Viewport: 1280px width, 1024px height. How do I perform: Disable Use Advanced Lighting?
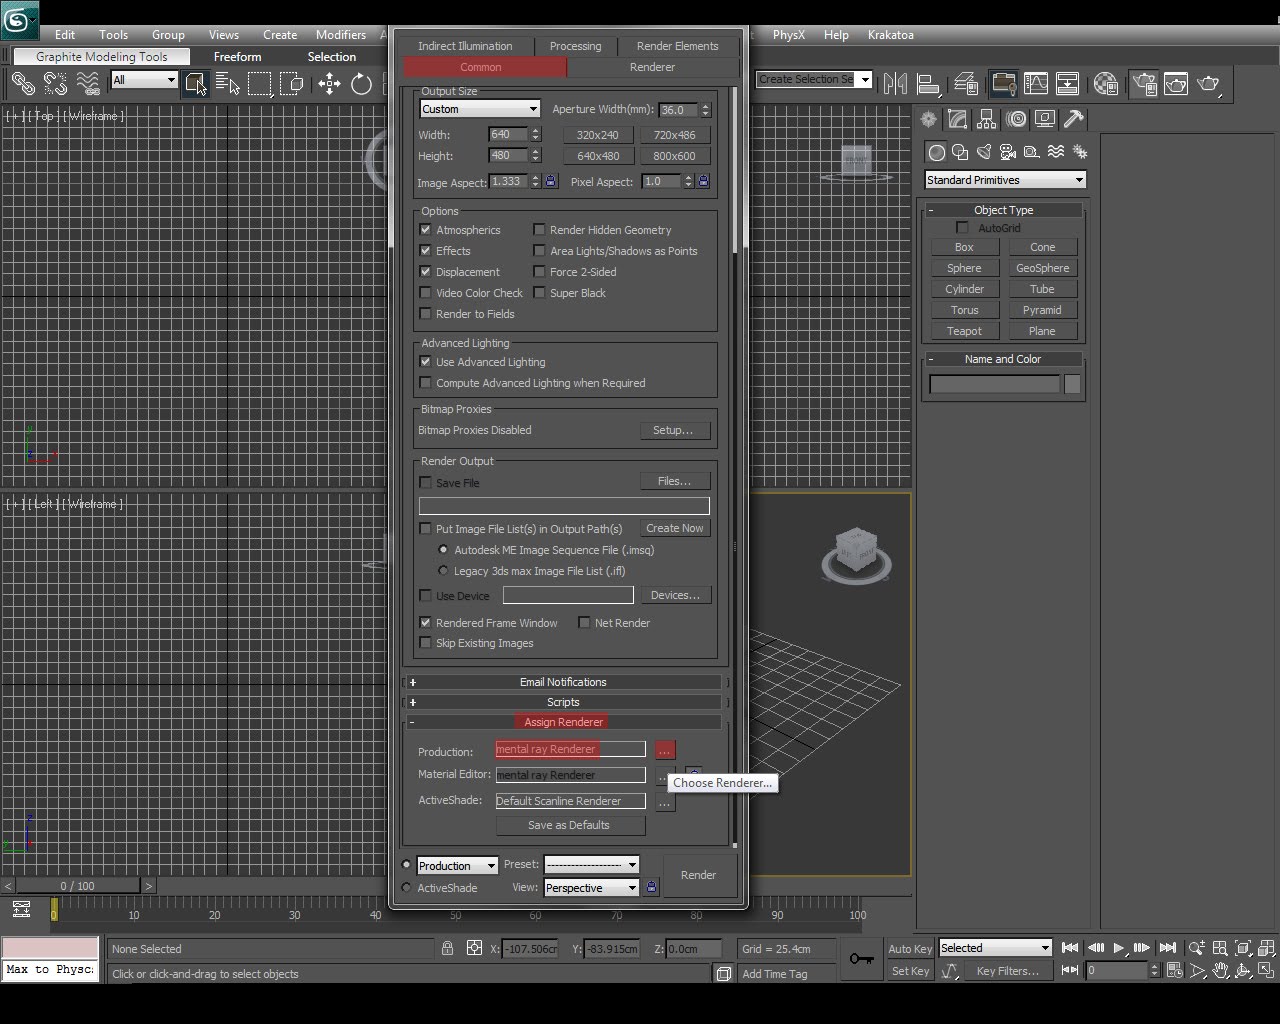tap(426, 362)
